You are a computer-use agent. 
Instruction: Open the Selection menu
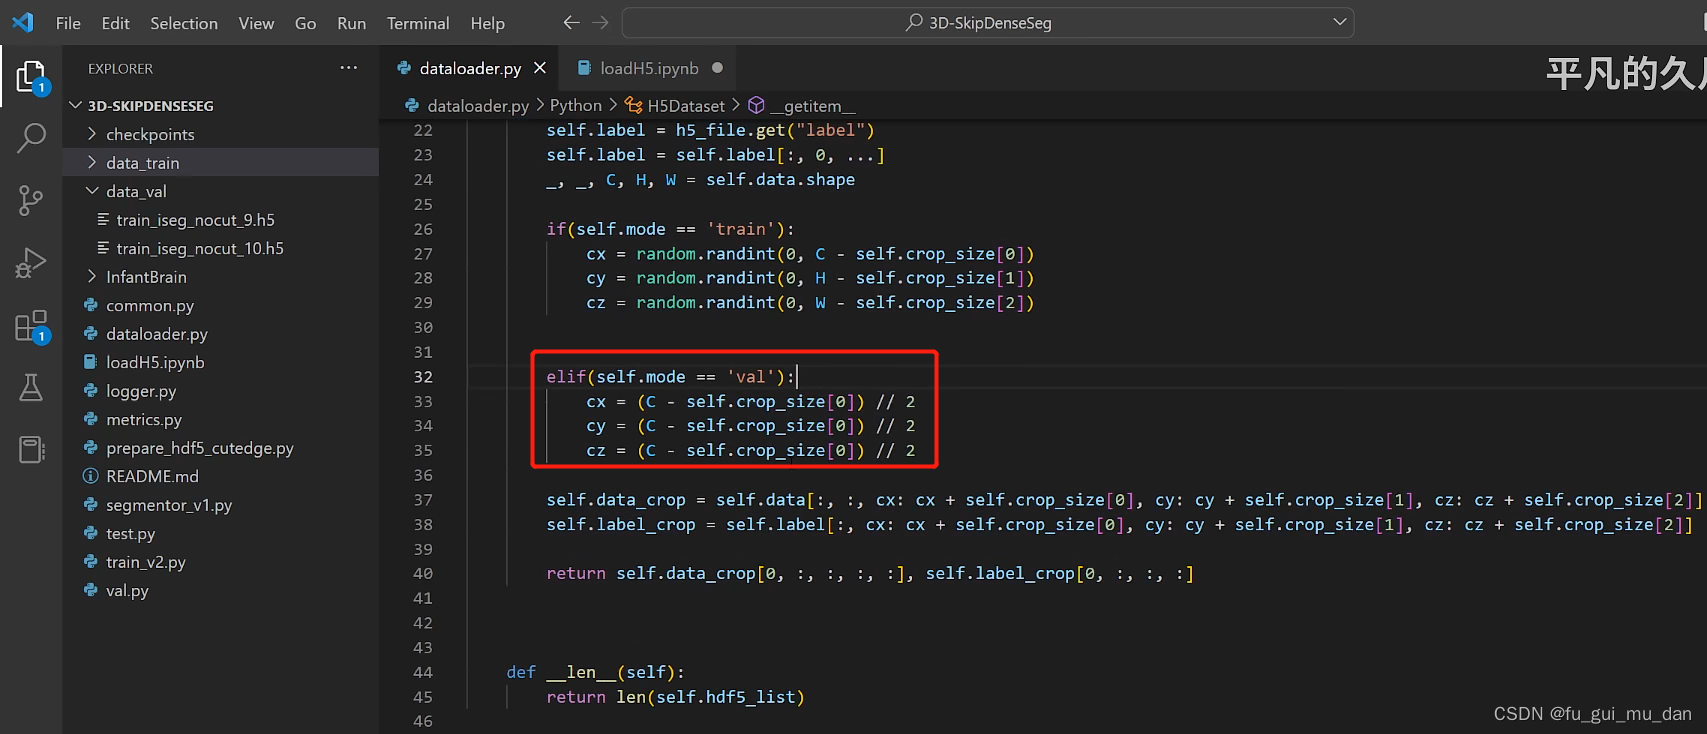pos(184,23)
